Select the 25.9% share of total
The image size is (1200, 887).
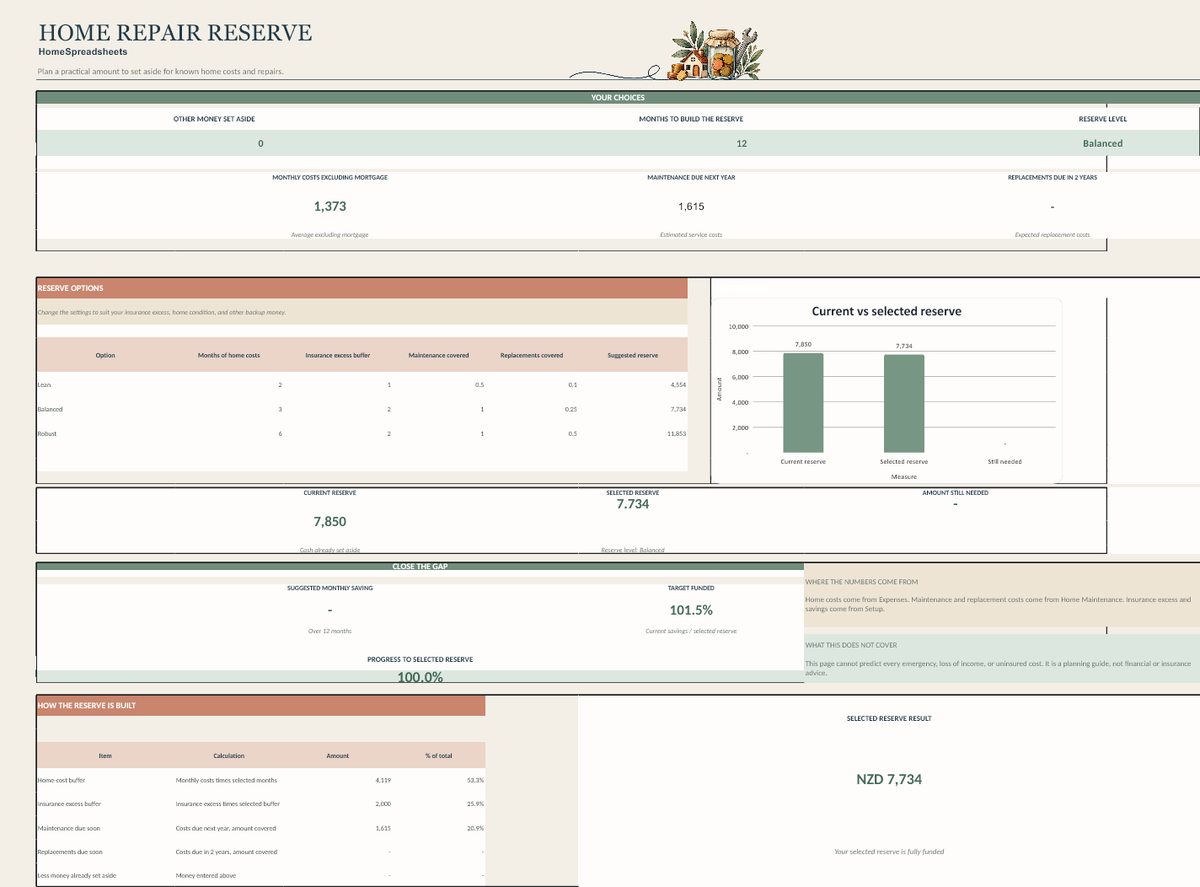[x=476, y=803]
